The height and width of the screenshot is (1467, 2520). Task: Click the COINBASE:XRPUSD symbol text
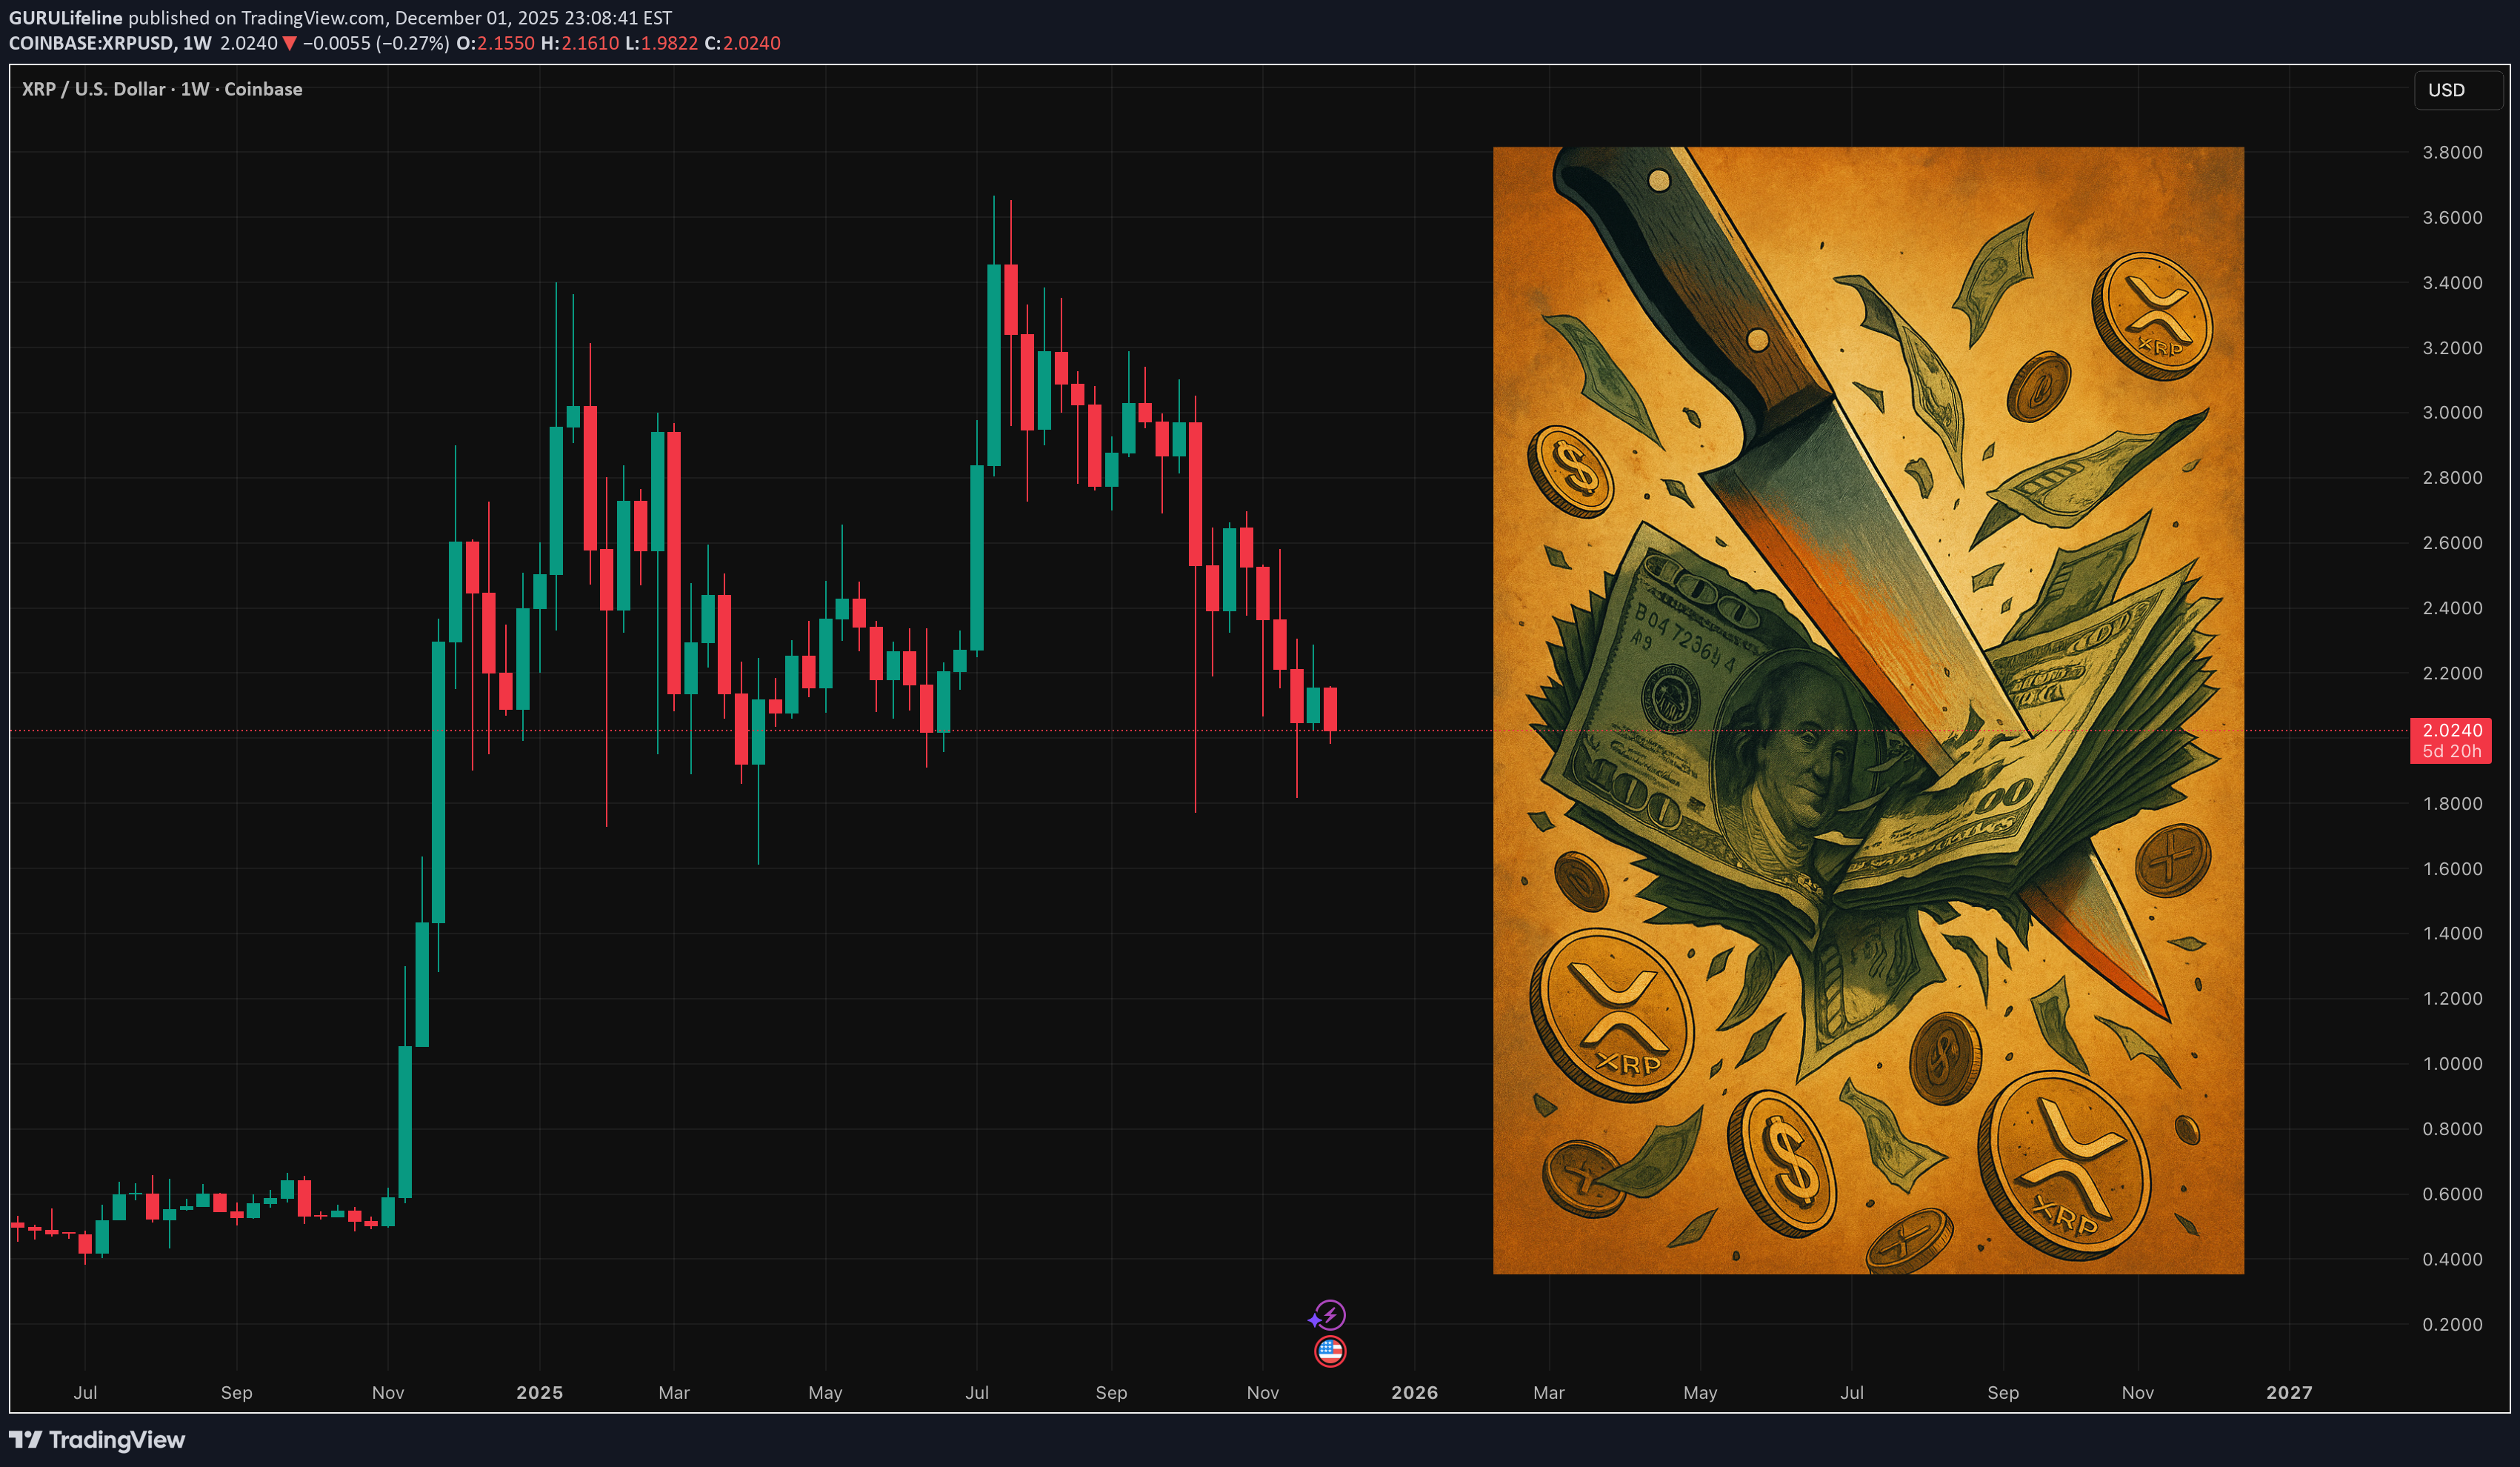90,43
